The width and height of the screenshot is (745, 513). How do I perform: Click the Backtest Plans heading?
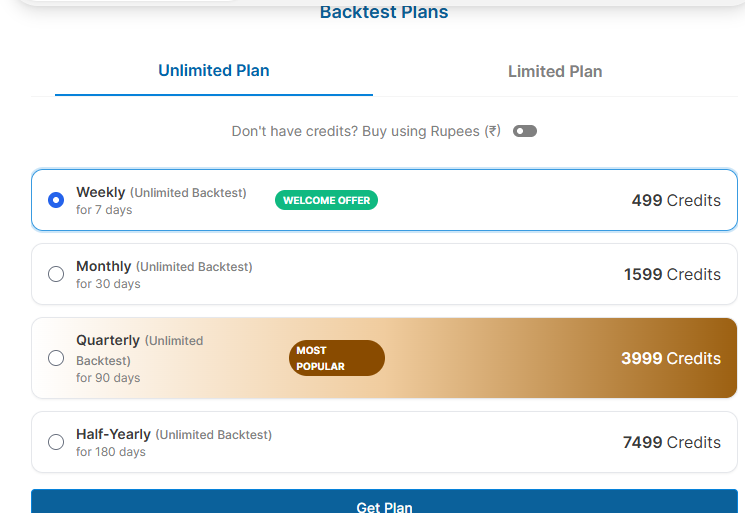(x=384, y=13)
